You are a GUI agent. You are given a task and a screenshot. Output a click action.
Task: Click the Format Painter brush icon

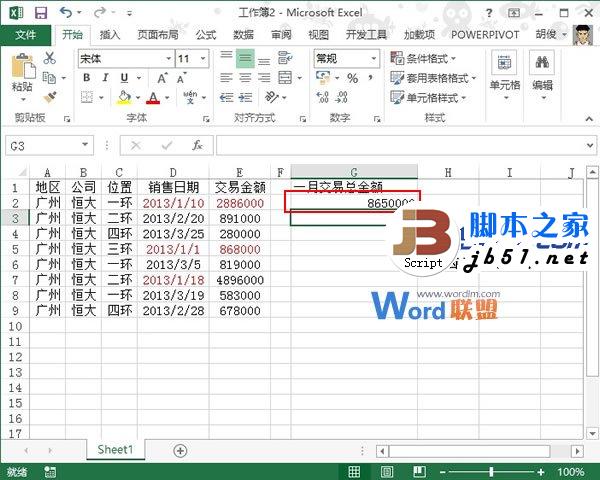[x=50, y=96]
